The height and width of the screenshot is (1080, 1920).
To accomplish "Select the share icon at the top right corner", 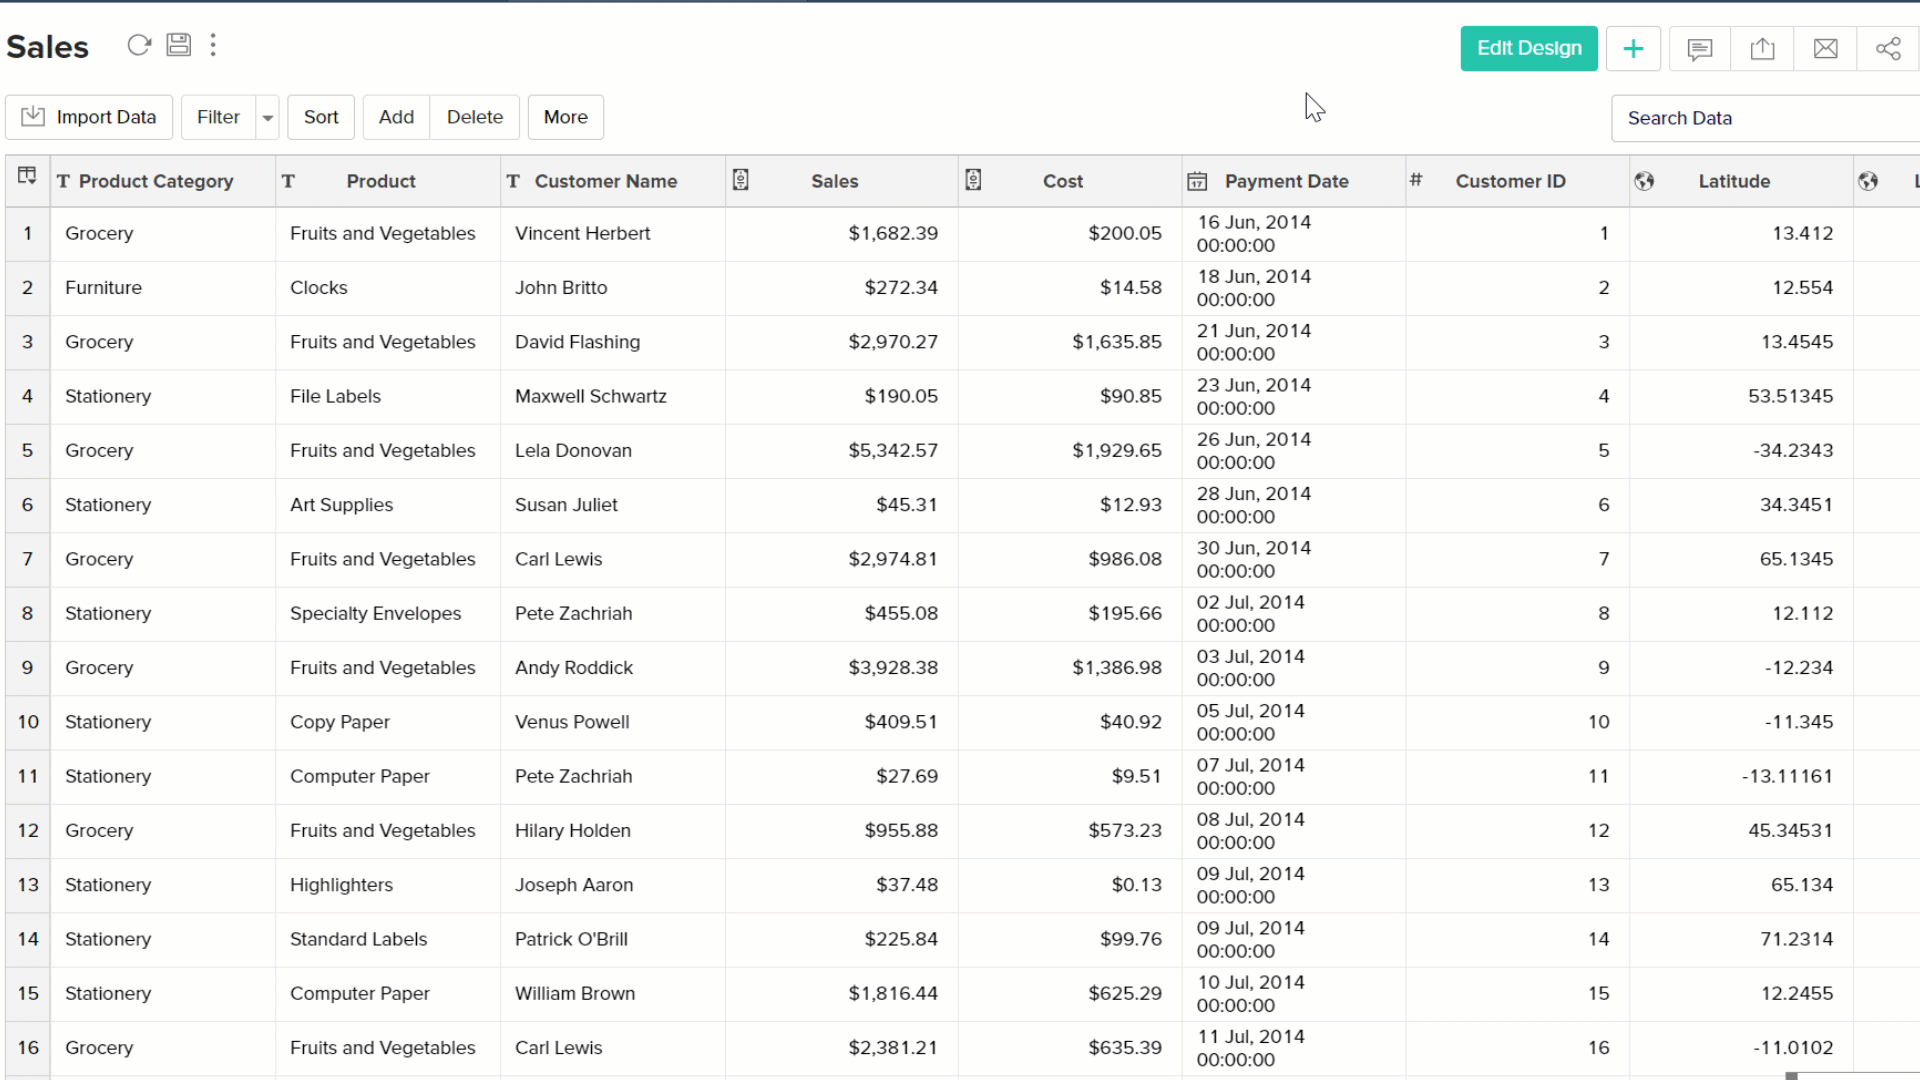I will coord(1888,48).
